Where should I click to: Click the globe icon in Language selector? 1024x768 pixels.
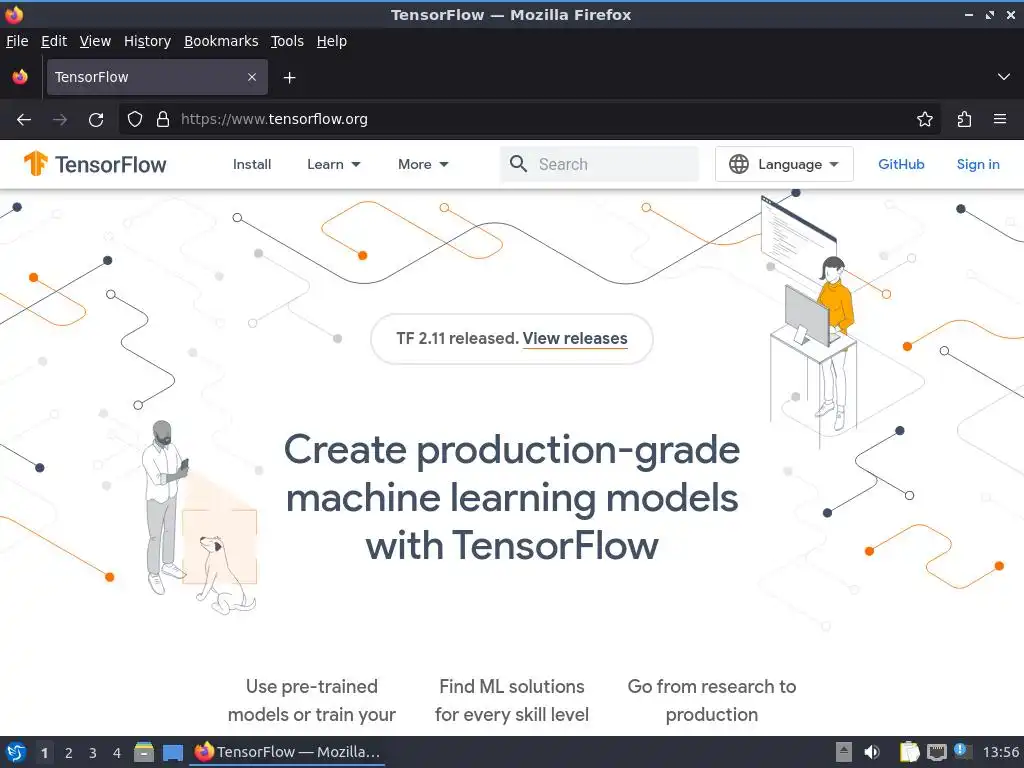(x=739, y=164)
